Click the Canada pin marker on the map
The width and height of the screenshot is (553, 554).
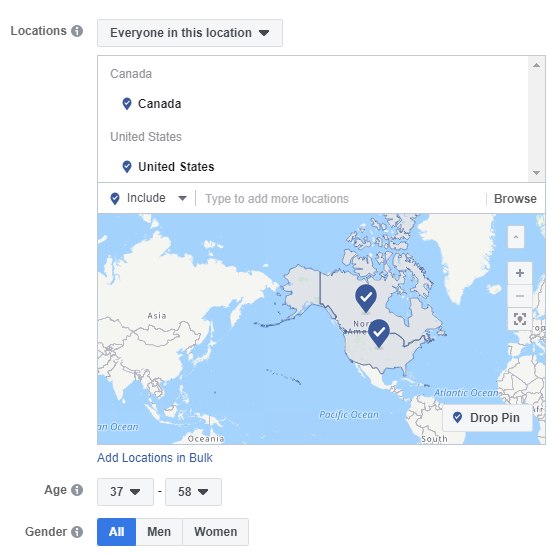(366, 298)
